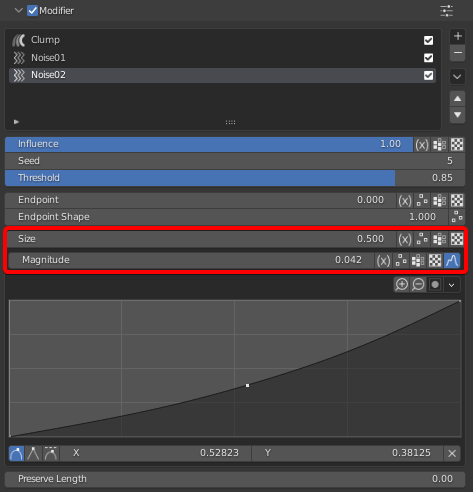This screenshot has width=473, height=492.
Task: Set Auto handle type for curve point
Action: (x=16, y=453)
